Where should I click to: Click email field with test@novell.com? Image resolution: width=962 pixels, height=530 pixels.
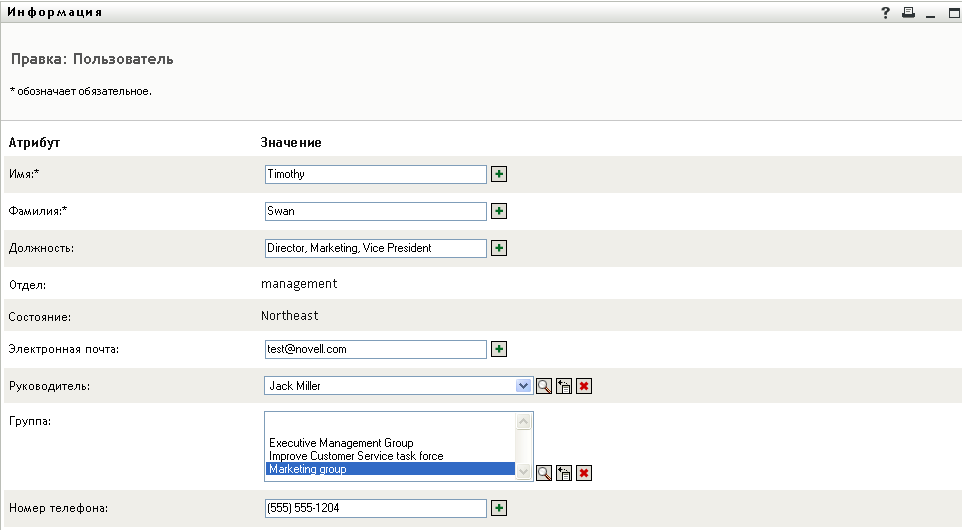click(x=375, y=349)
